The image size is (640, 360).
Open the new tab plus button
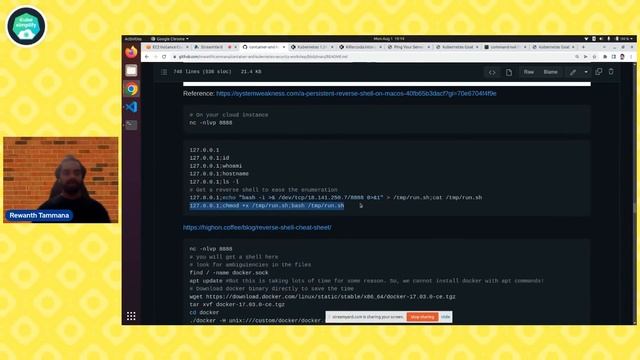pyautogui.click(x=583, y=47)
